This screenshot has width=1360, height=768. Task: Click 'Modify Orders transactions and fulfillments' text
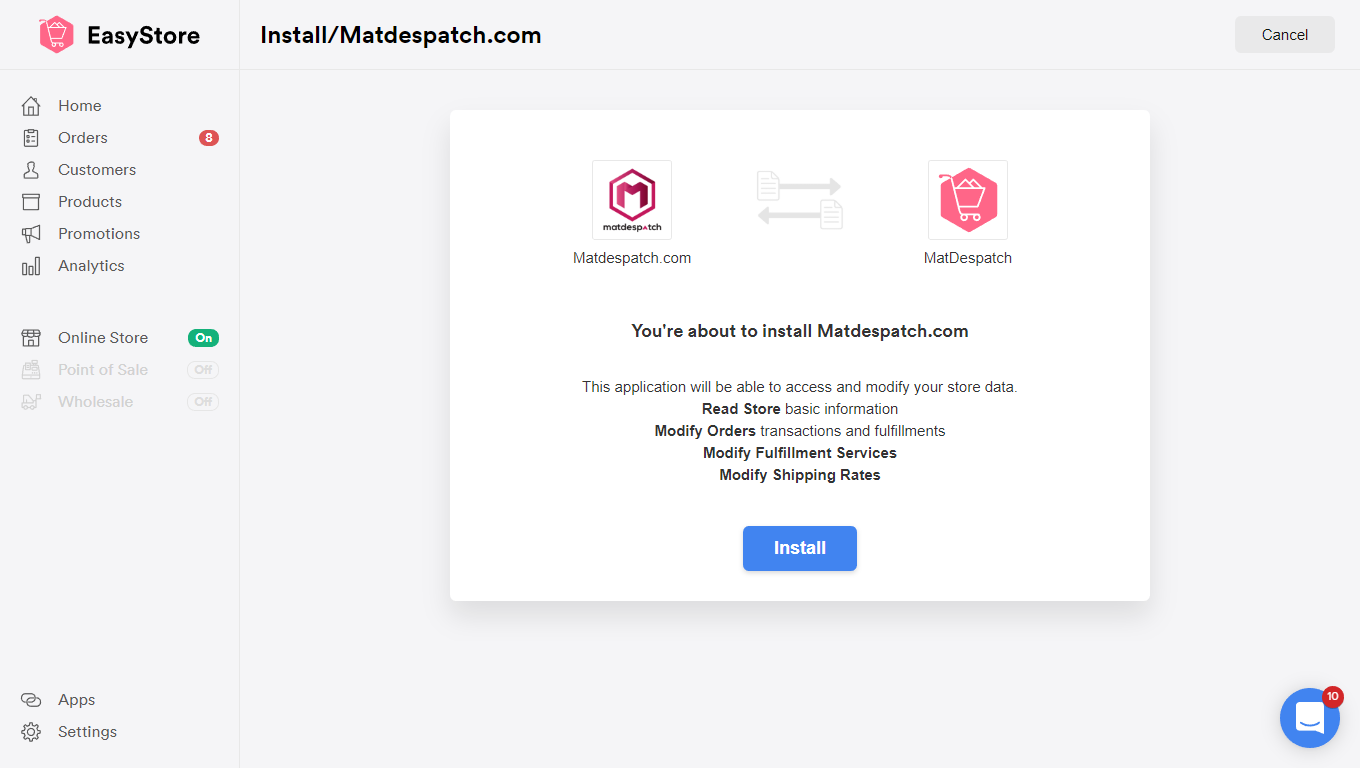[x=800, y=431]
